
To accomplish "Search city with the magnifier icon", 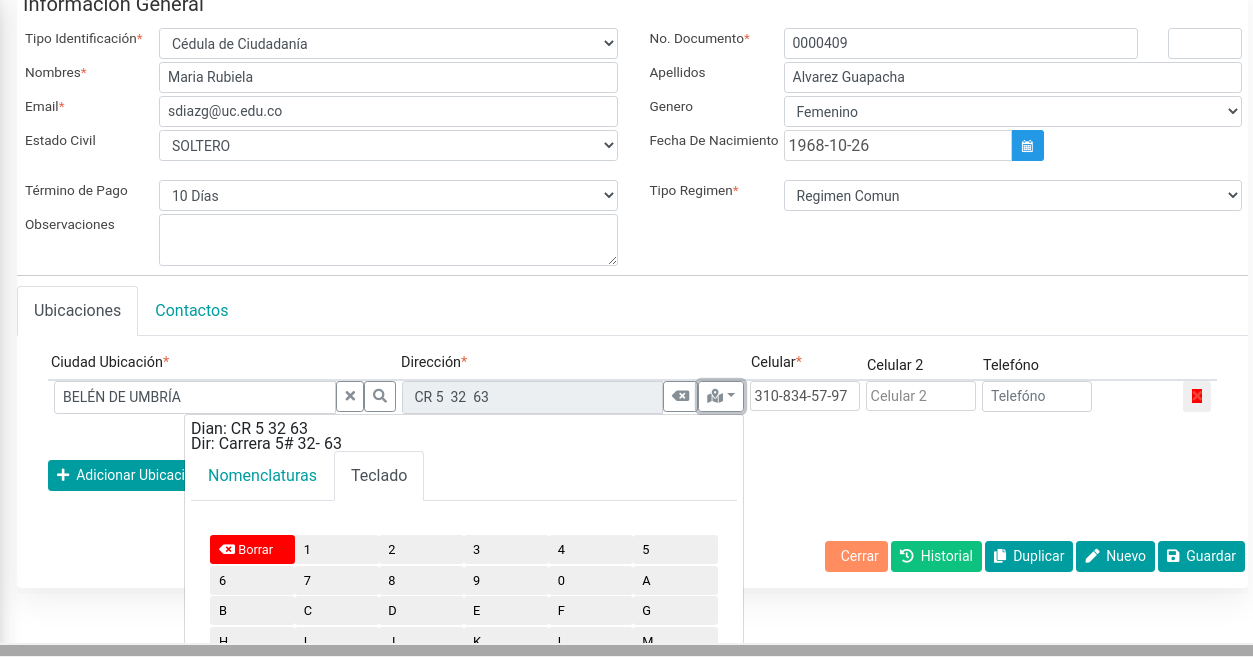I will point(380,397).
